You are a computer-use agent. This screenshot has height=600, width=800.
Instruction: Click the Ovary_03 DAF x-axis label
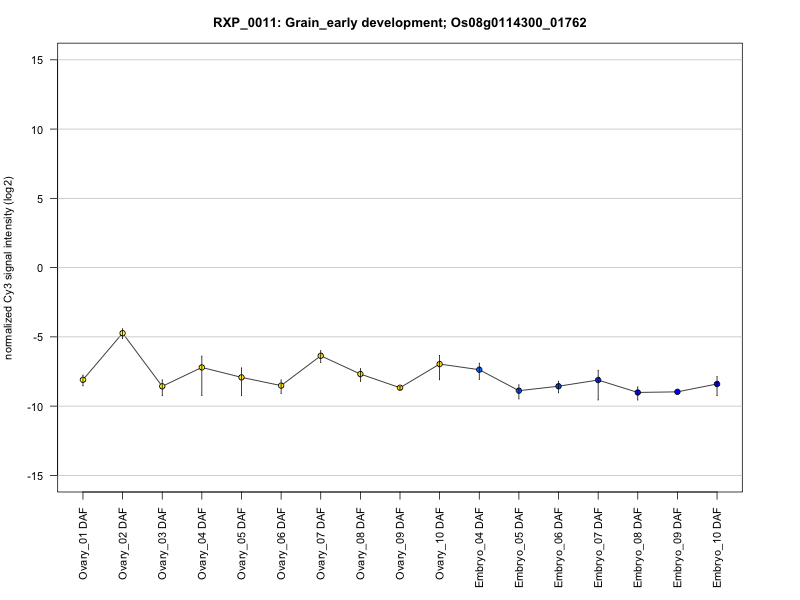pyautogui.click(x=162, y=544)
